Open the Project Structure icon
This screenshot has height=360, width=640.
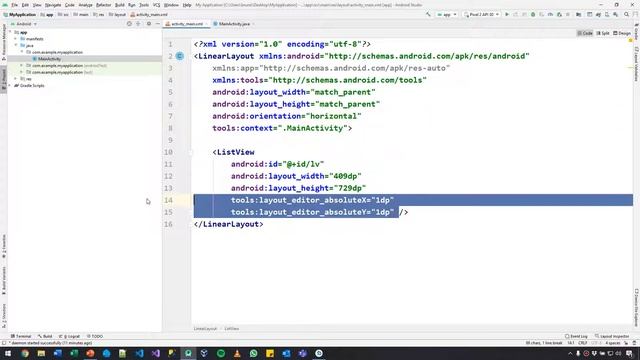[x=578, y=14]
